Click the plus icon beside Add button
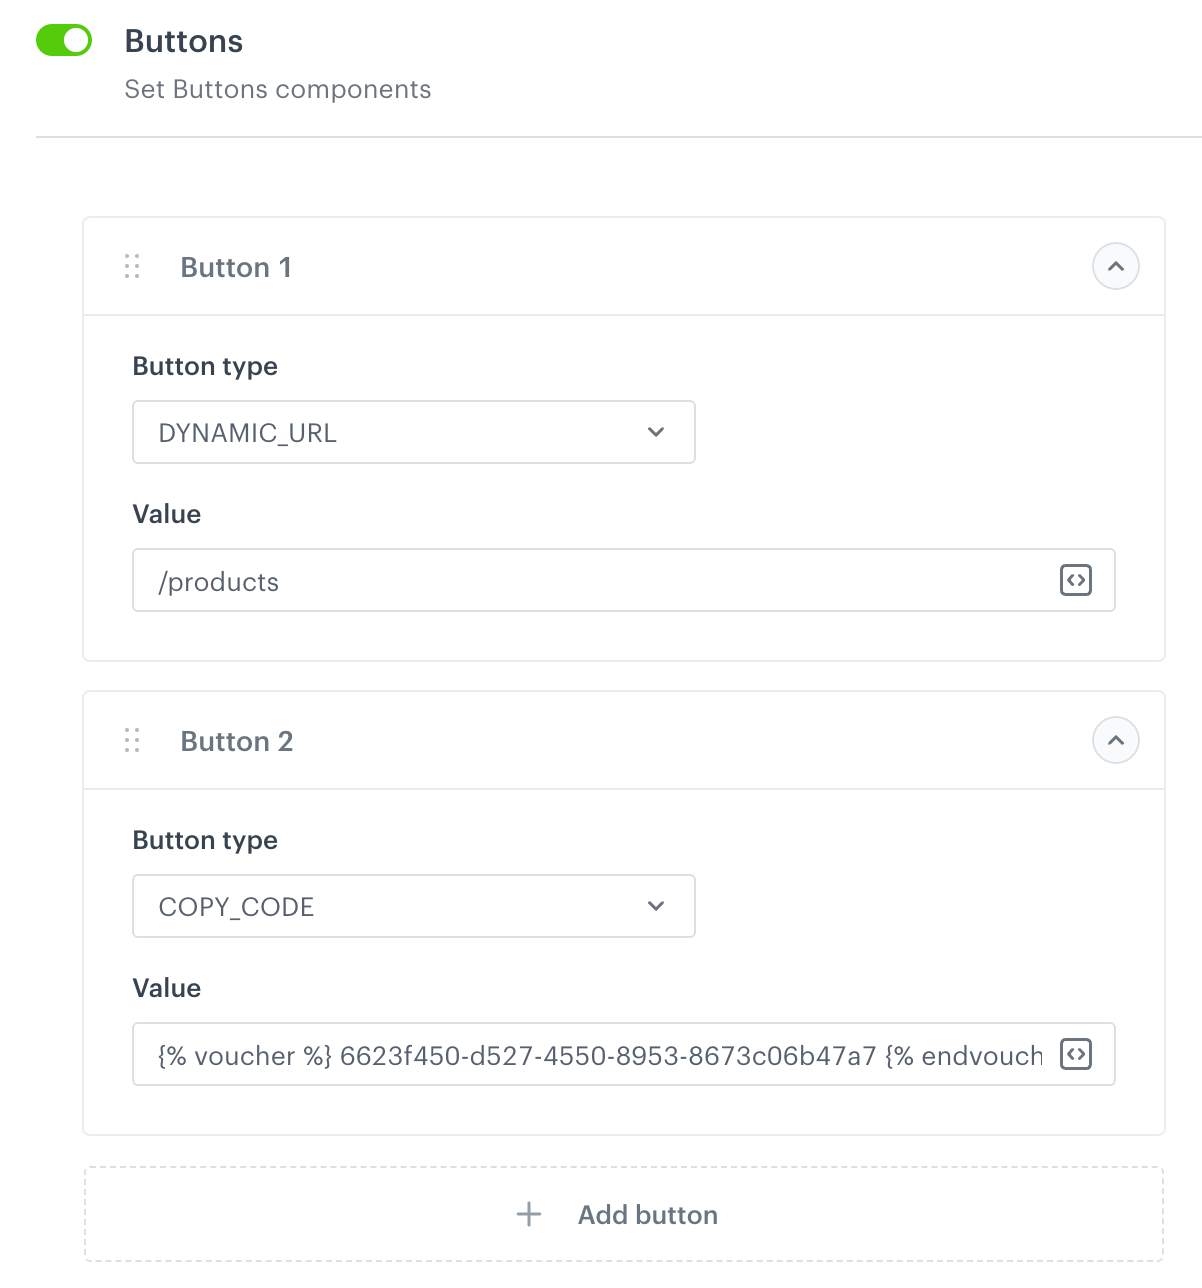Image resolution: width=1202 pixels, height=1288 pixels. (528, 1214)
